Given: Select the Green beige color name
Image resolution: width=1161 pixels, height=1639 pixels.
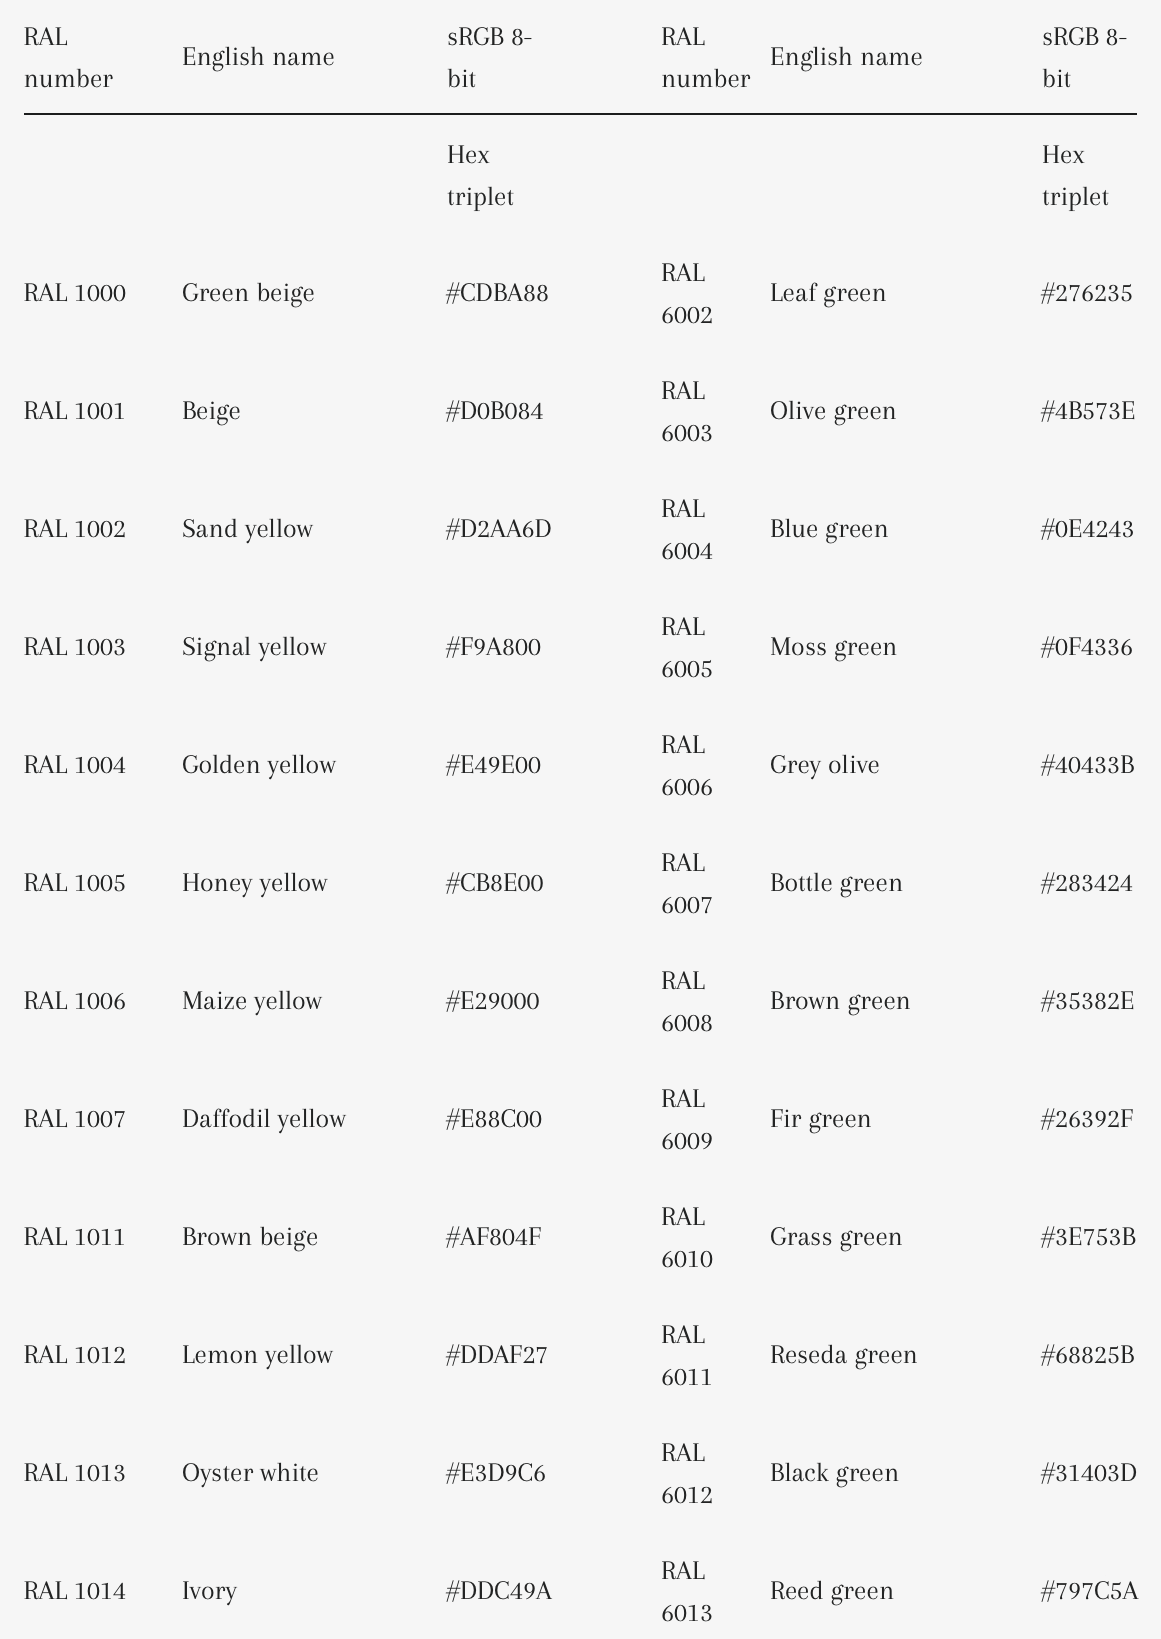Looking at the screenshot, I should (248, 293).
